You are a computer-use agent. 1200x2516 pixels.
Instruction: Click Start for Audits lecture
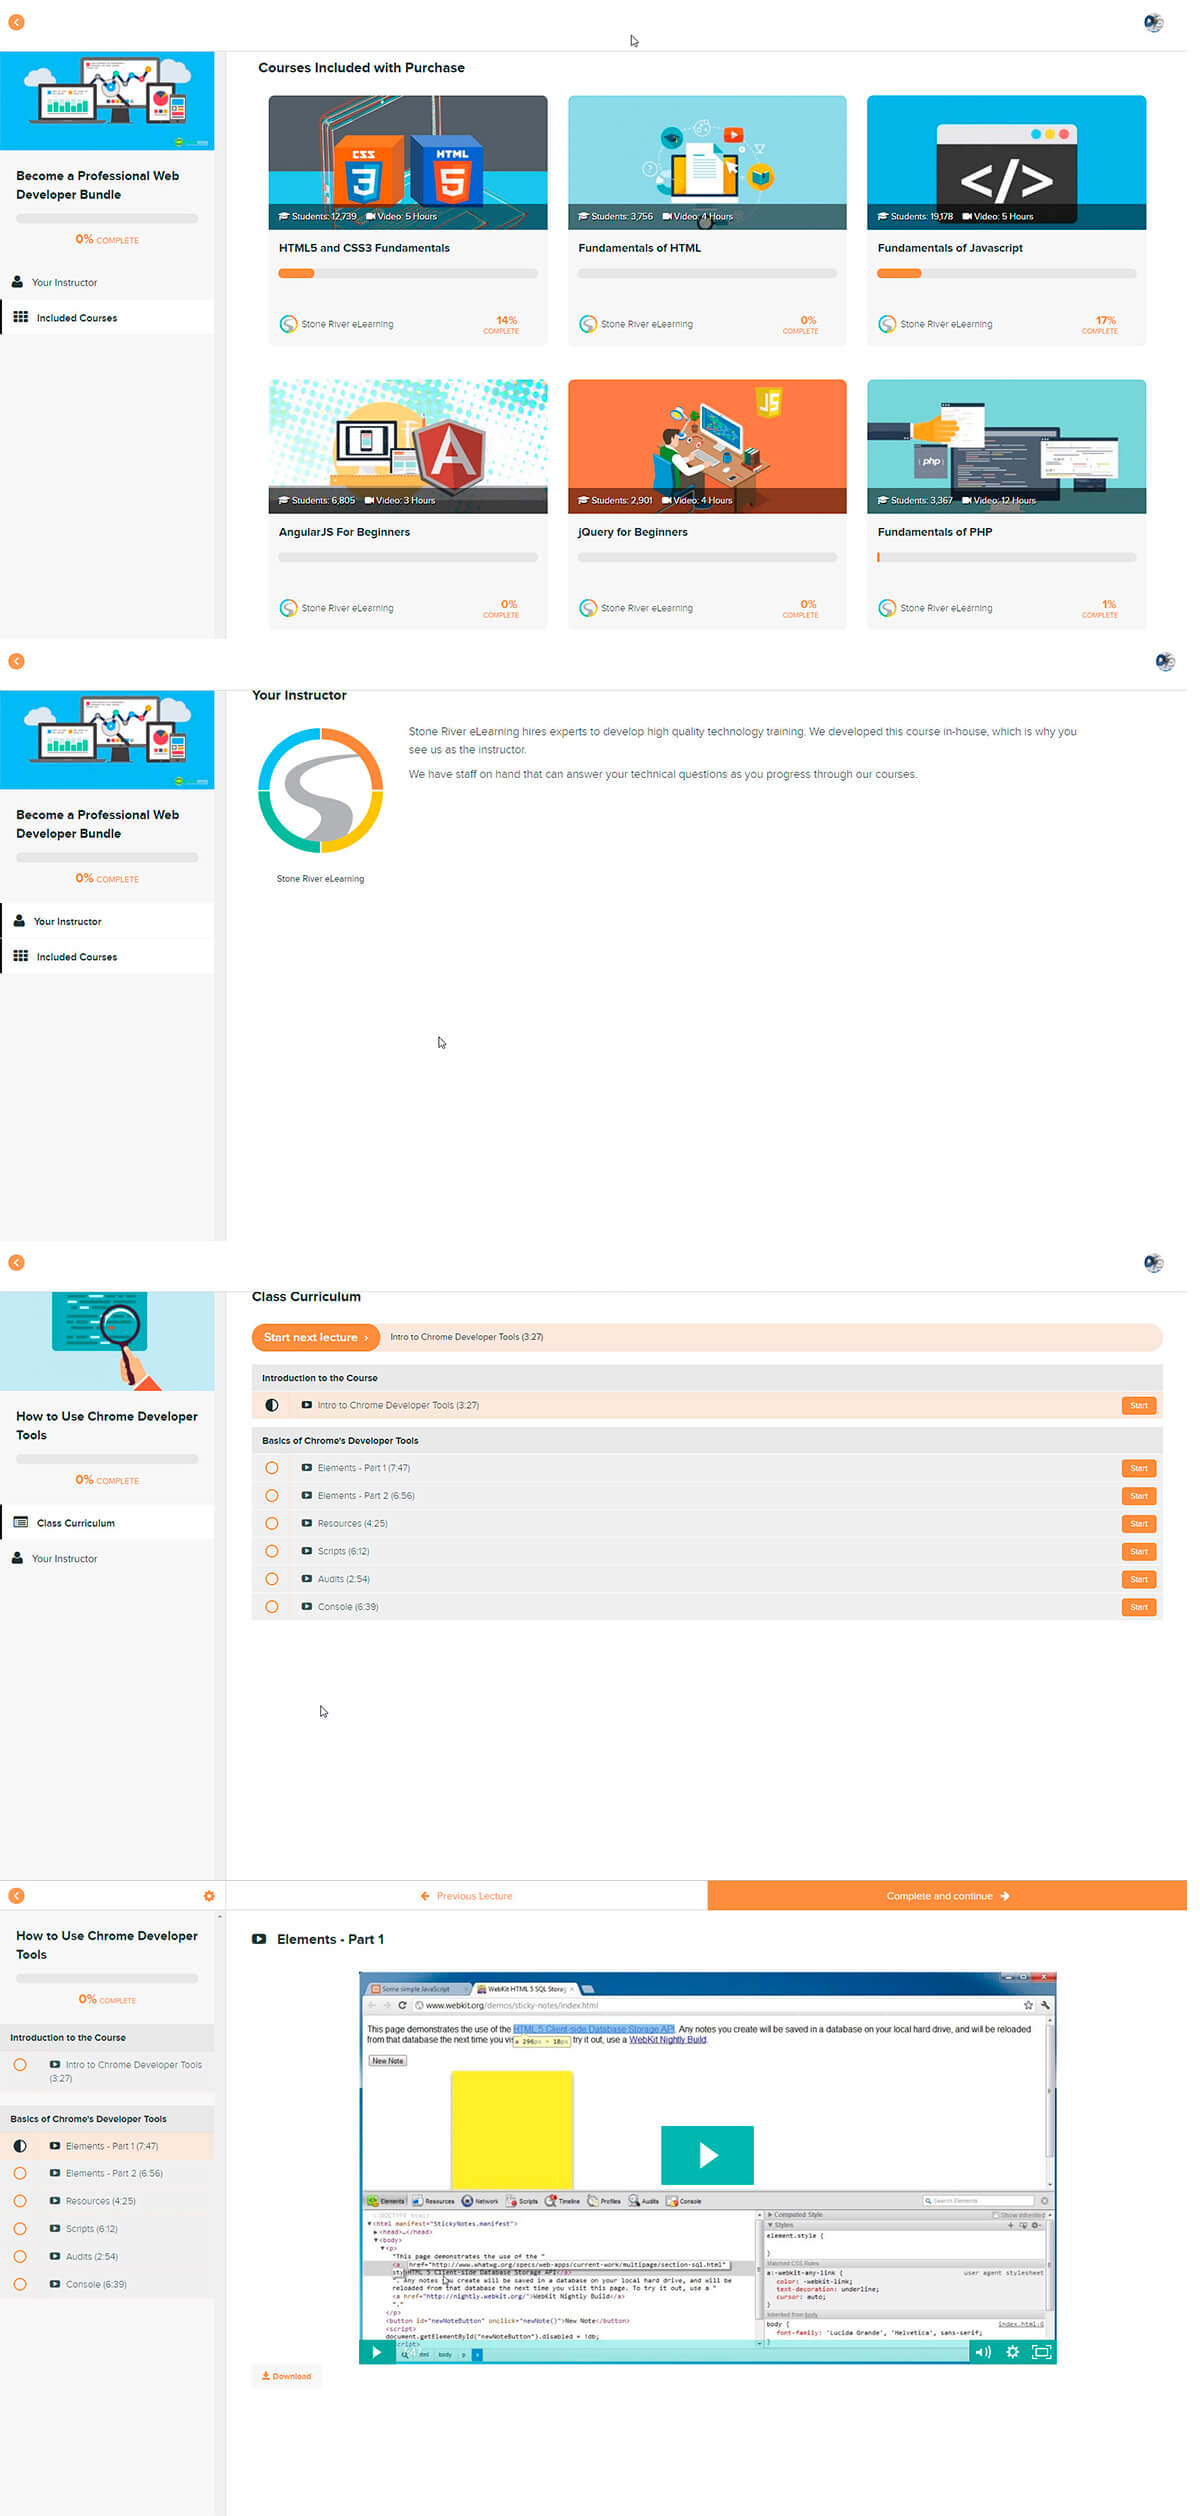click(1139, 1579)
